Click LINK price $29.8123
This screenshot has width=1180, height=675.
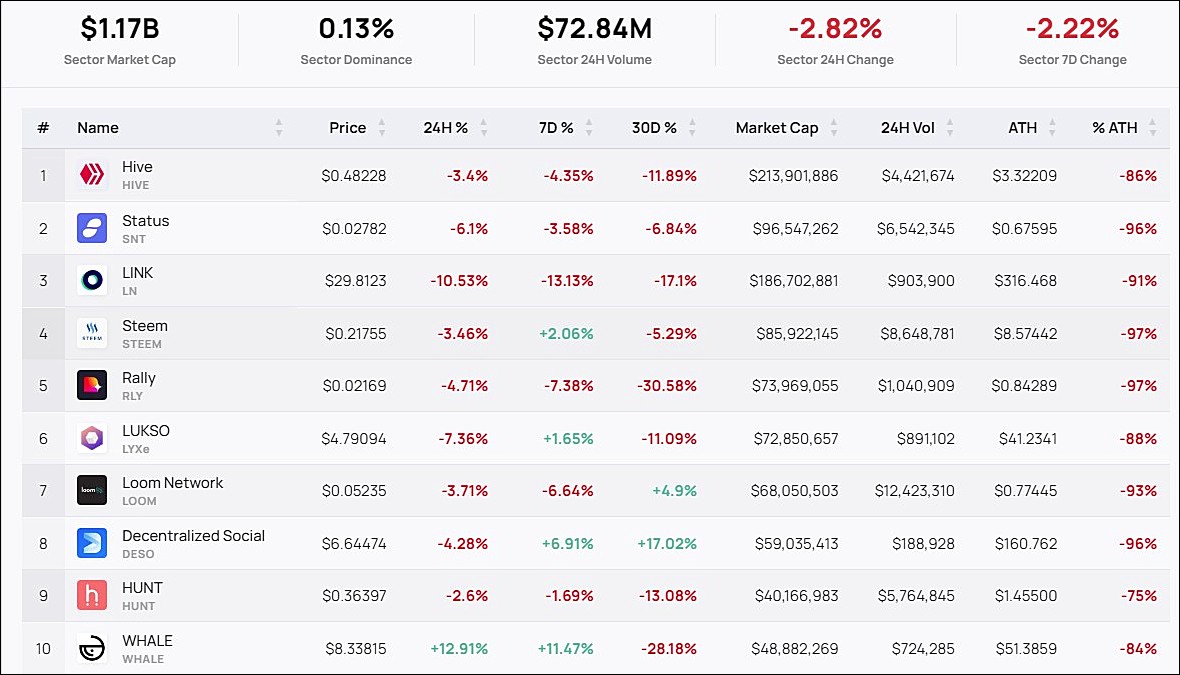(x=356, y=281)
